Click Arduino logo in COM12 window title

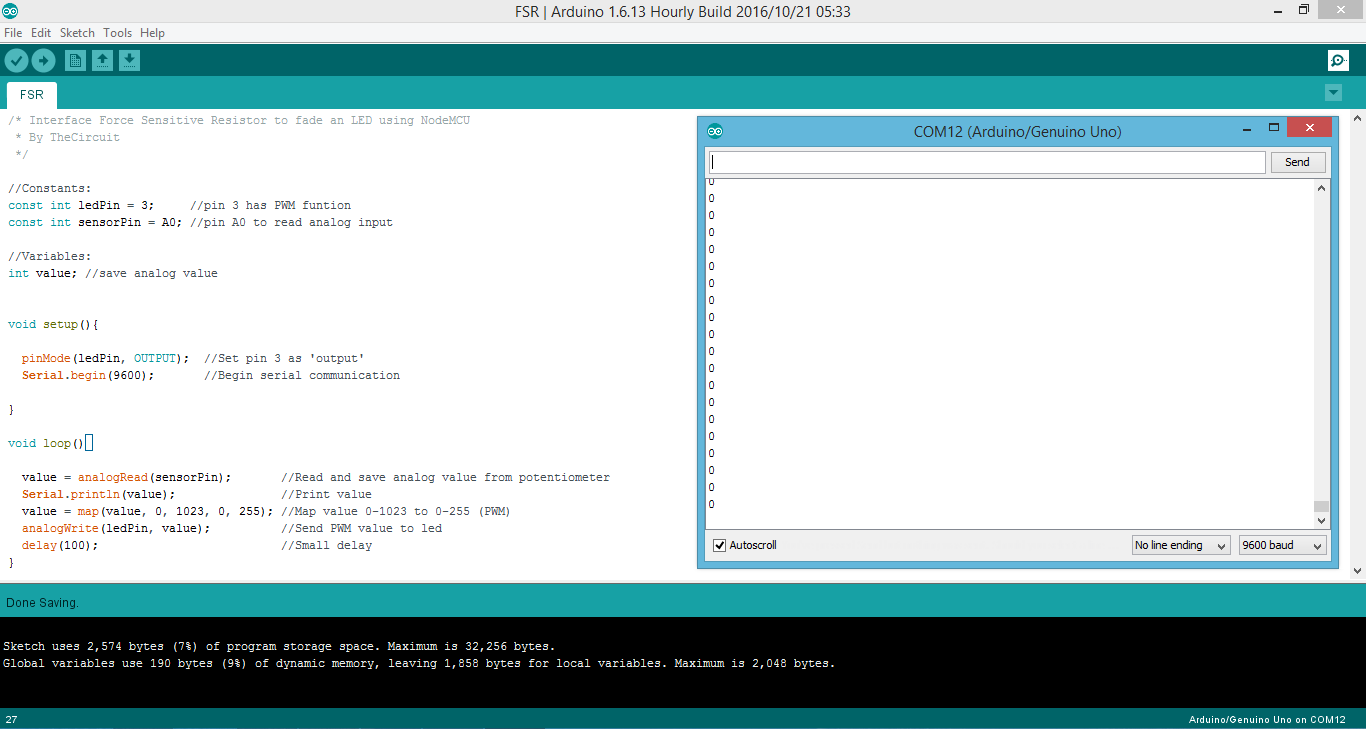(714, 131)
